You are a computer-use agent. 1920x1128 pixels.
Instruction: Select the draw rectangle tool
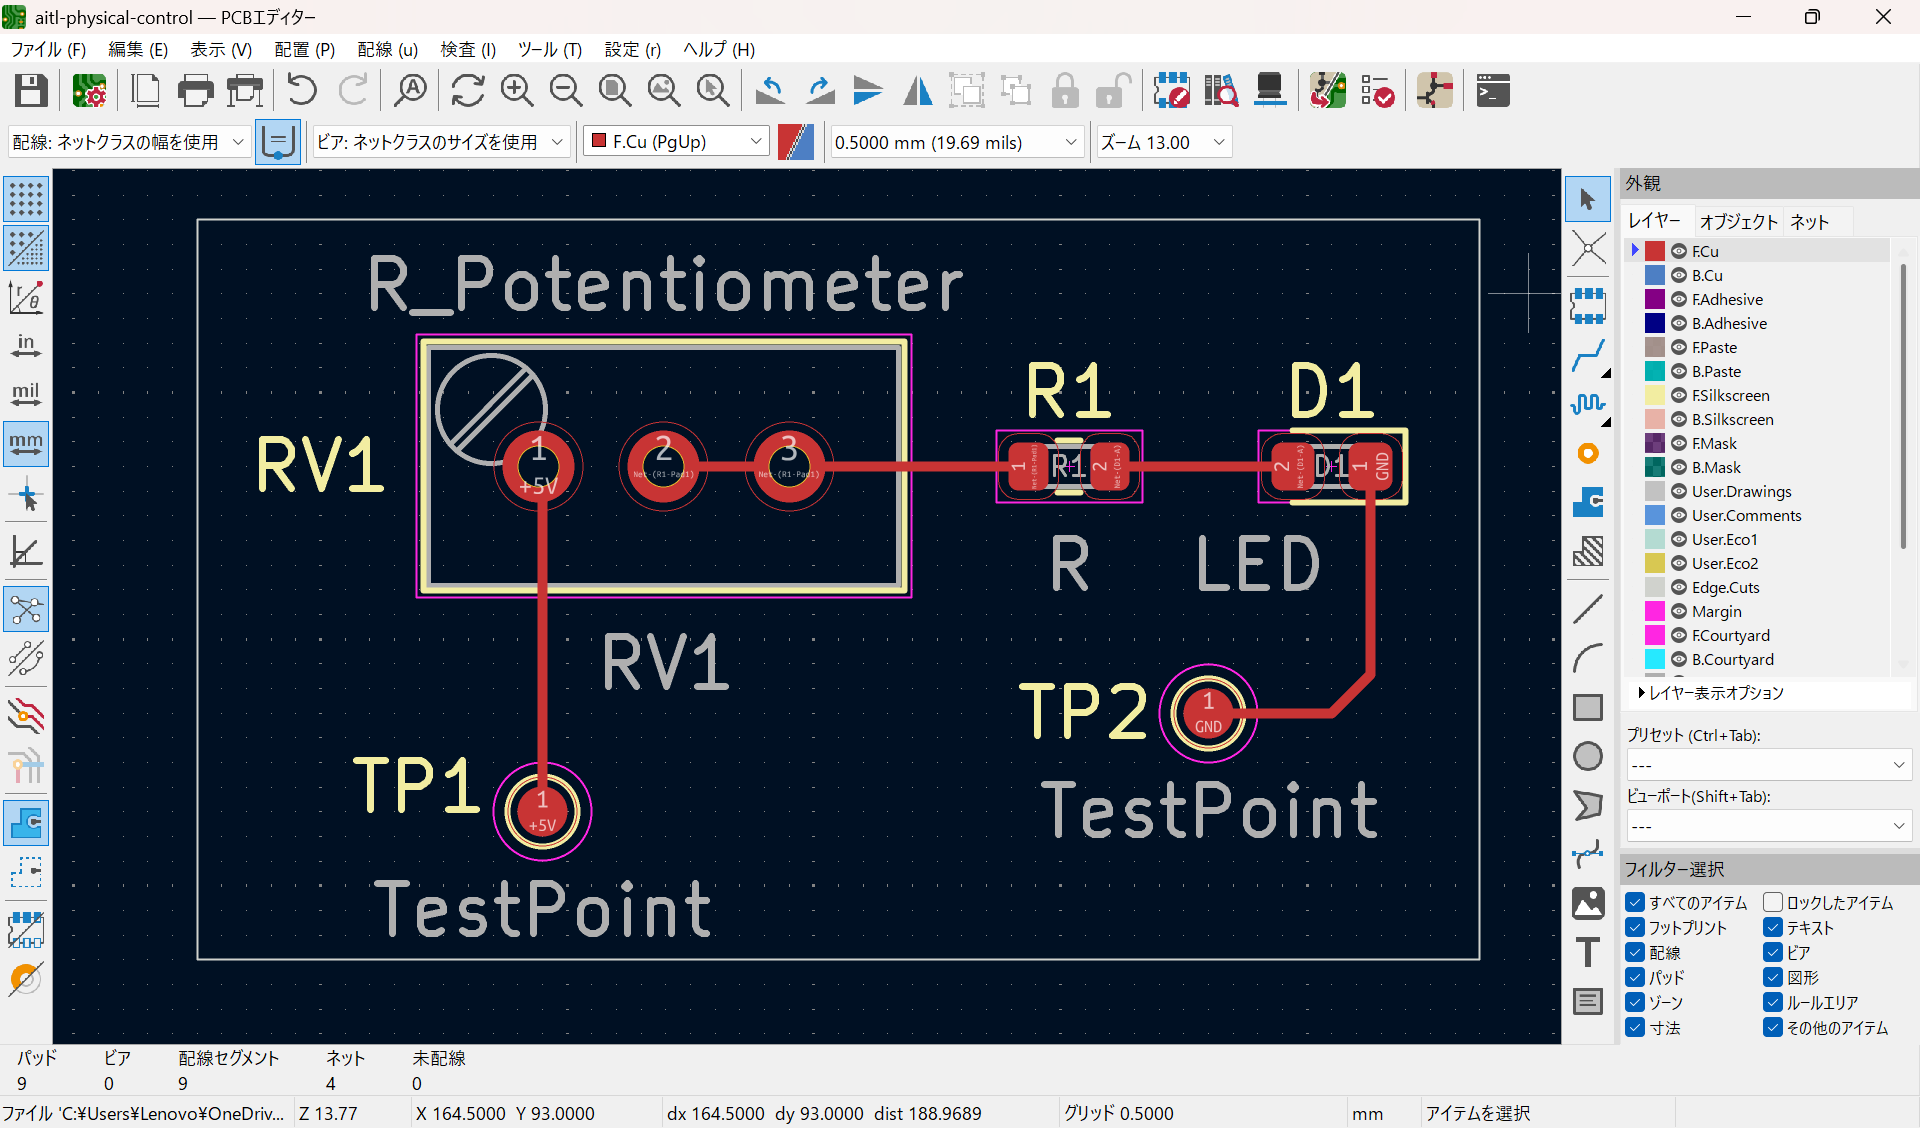(1588, 707)
